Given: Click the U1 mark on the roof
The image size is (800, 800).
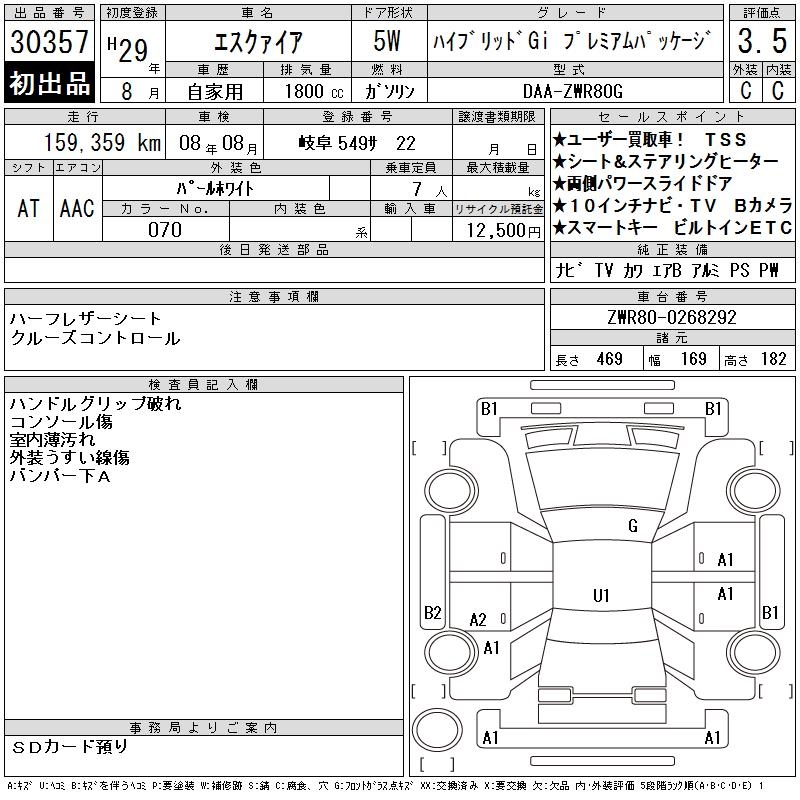Looking at the screenshot, I should (x=601, y=595).
